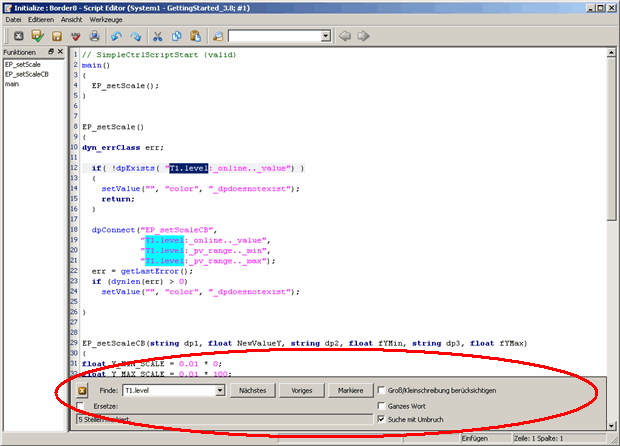The width and height of the screenshot is (620, 446).
Task: Click the save script icon
Action: pos(55,36)
